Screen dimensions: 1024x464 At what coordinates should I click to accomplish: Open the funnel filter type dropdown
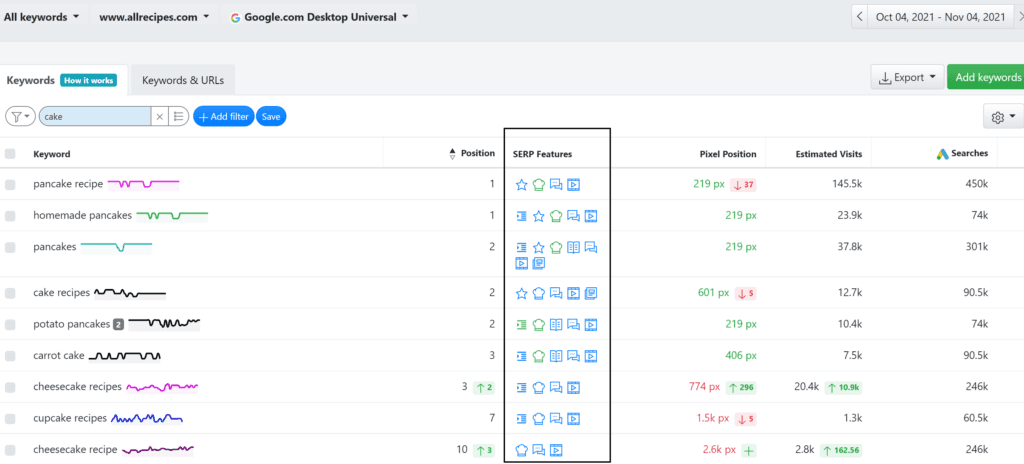(x=21, y=117)
